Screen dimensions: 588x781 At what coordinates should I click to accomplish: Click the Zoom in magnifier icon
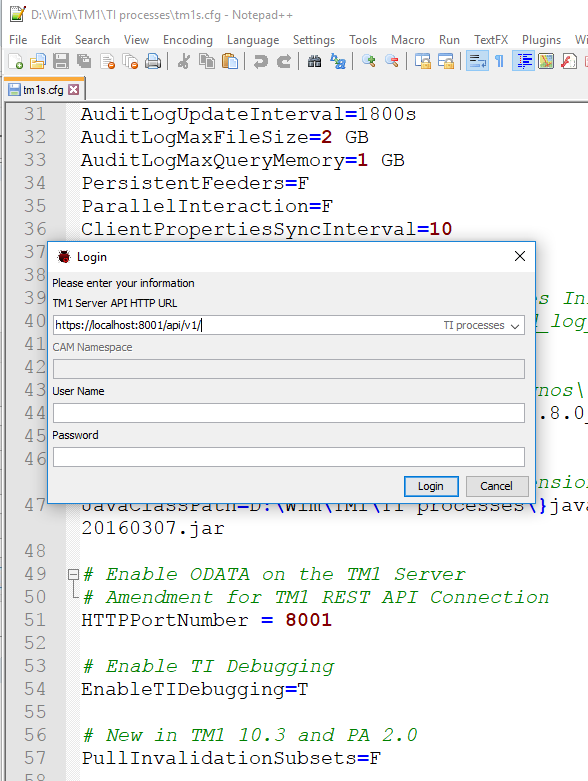coord(368,61)
